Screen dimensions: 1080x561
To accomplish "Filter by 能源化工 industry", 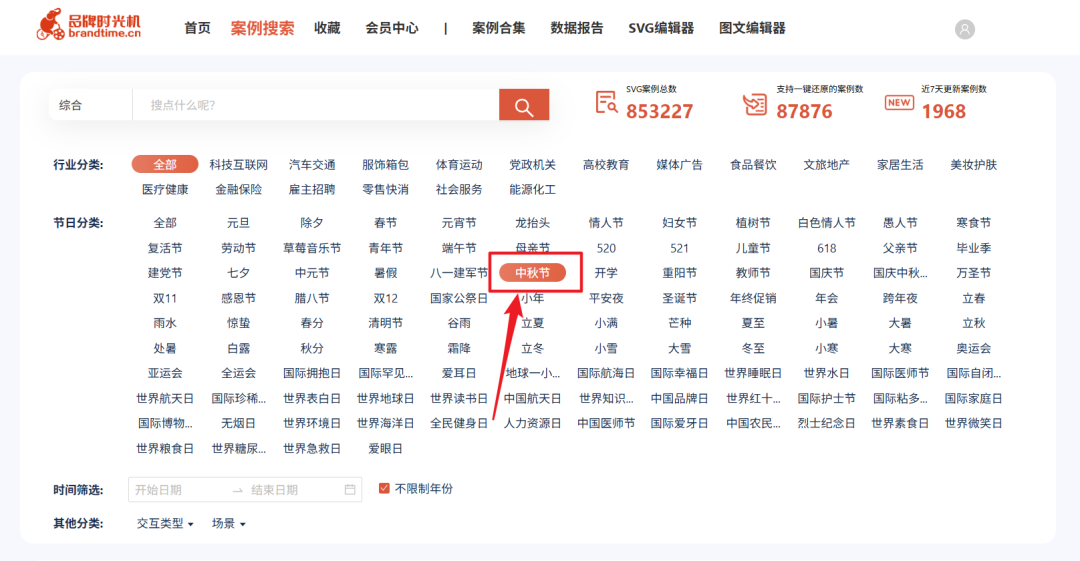I will tap(532, 190).
